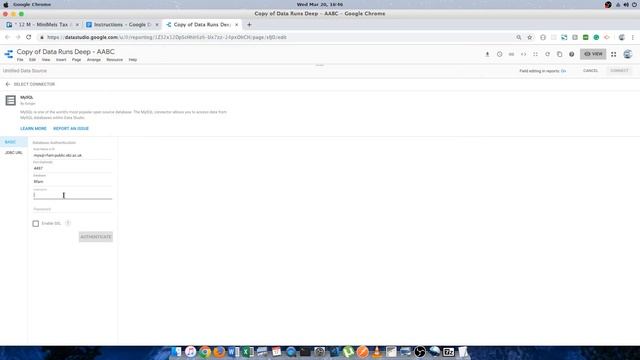Bookmark page with the star icon
This screenshot has width=640, height=360.
(x=529, y=37)
